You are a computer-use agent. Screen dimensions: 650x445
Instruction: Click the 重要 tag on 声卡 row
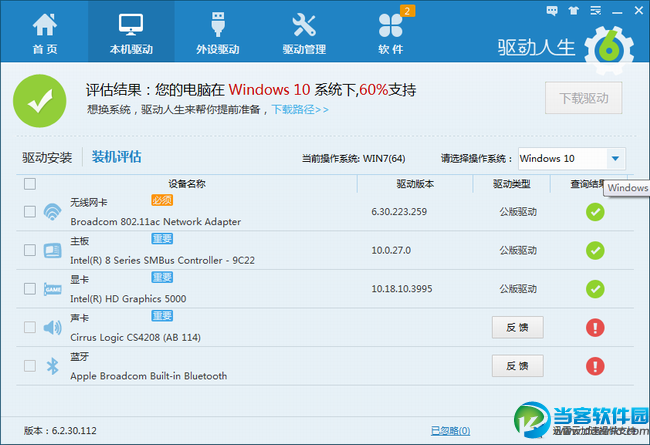click(162, 316)
